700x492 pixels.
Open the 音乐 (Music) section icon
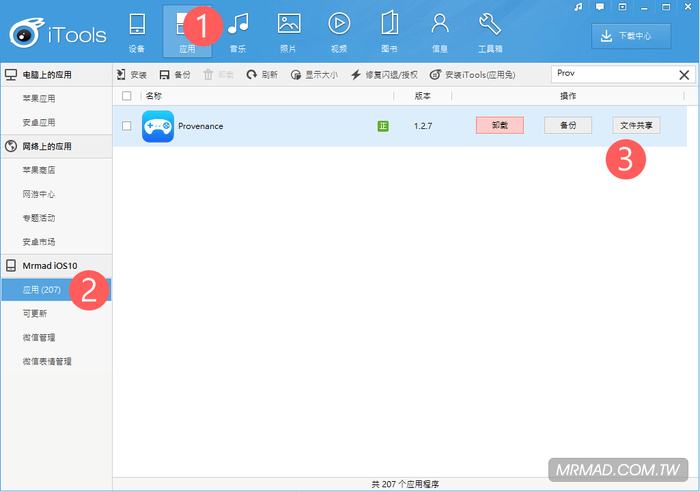(x=239, y=25)
